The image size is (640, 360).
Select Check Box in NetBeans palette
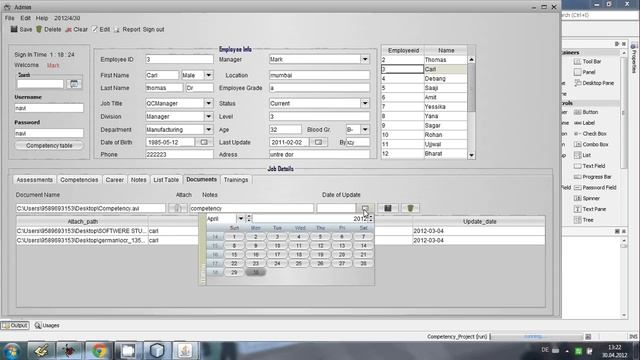click(590, 133)
